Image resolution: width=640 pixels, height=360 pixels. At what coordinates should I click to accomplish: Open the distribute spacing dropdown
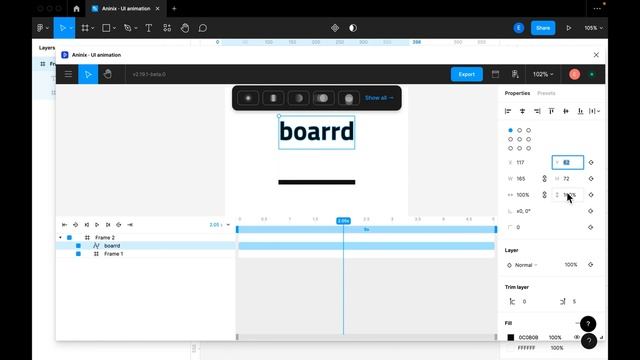595,111
